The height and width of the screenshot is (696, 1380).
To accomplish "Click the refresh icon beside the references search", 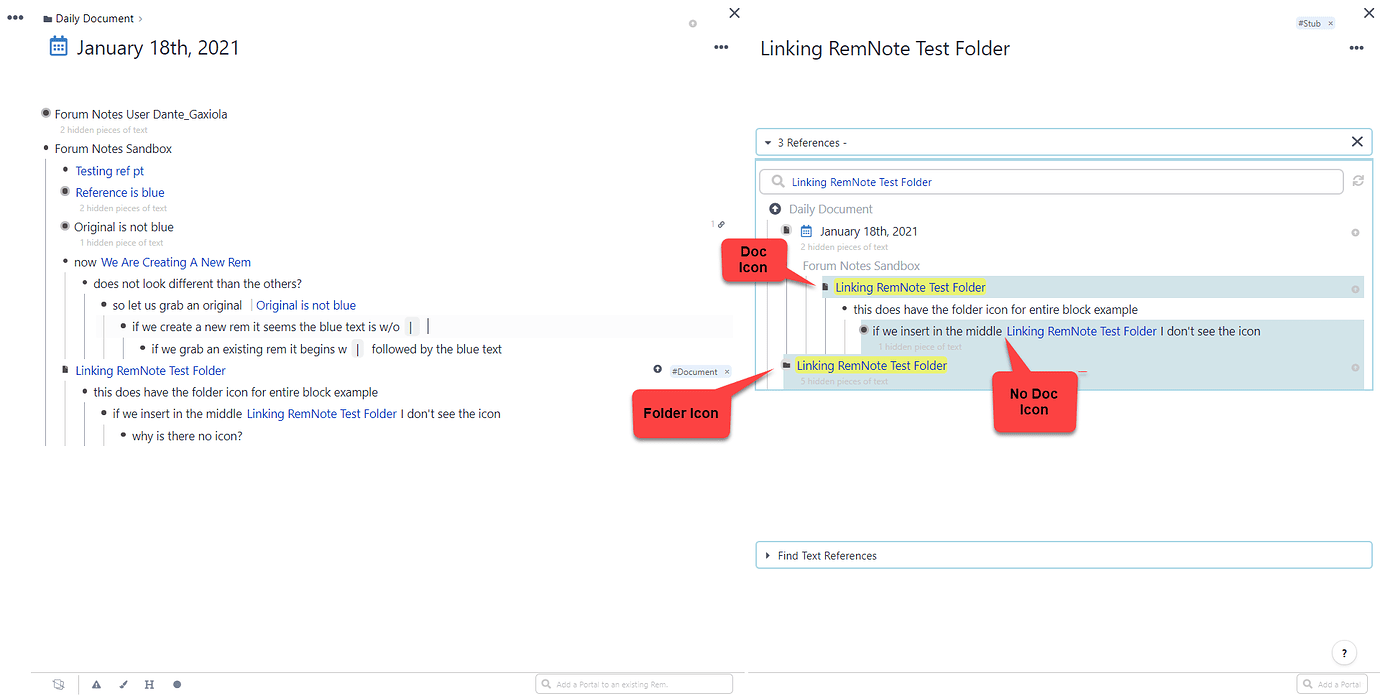I will (1357, 181).
